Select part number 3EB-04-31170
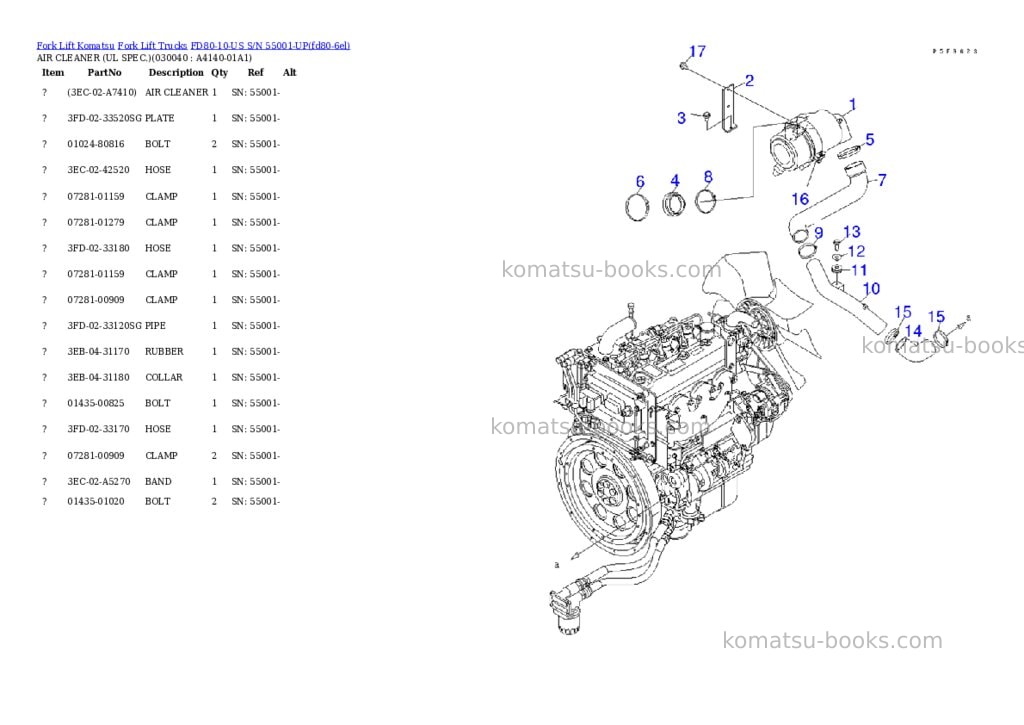 coord(98,351)
